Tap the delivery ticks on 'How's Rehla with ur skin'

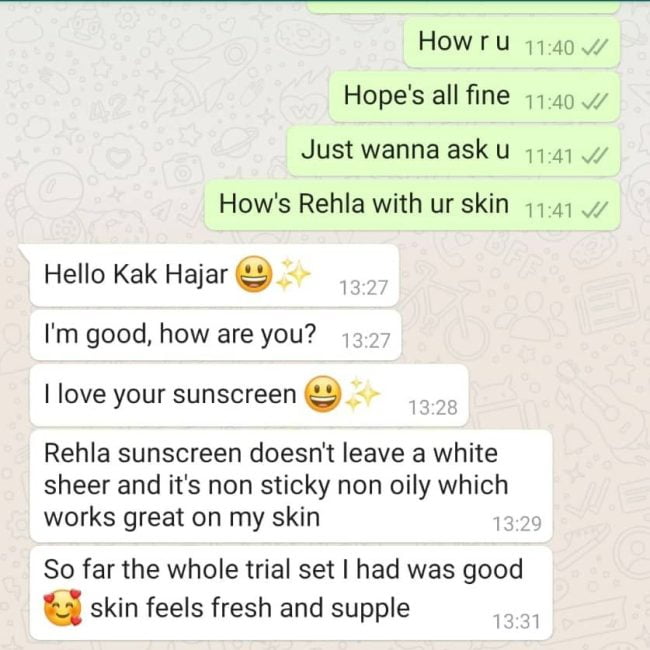point(595,211)
